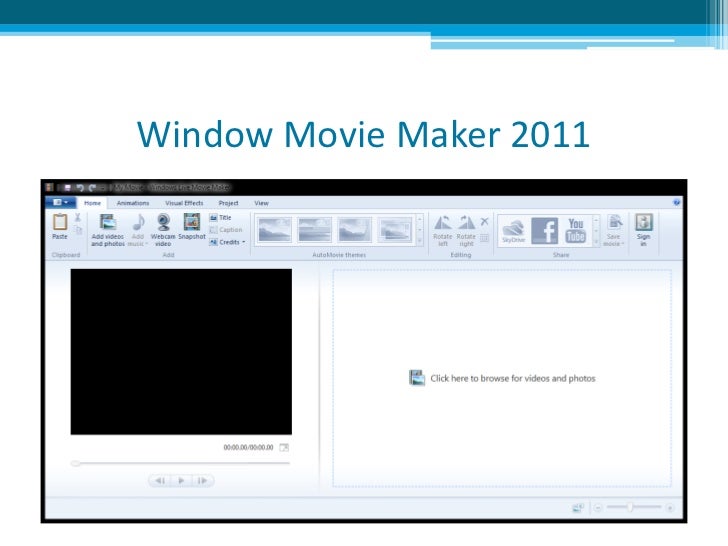
Task: Click thumbnail size icon in status bar
Action: (x=578, y=507)
